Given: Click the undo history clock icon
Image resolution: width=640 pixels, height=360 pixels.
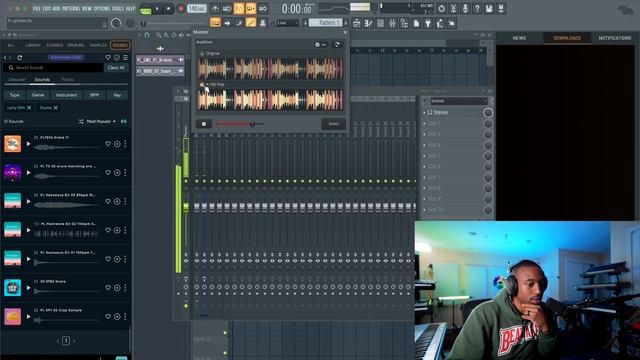Looking at the screenshot, I should click(441, 9).
